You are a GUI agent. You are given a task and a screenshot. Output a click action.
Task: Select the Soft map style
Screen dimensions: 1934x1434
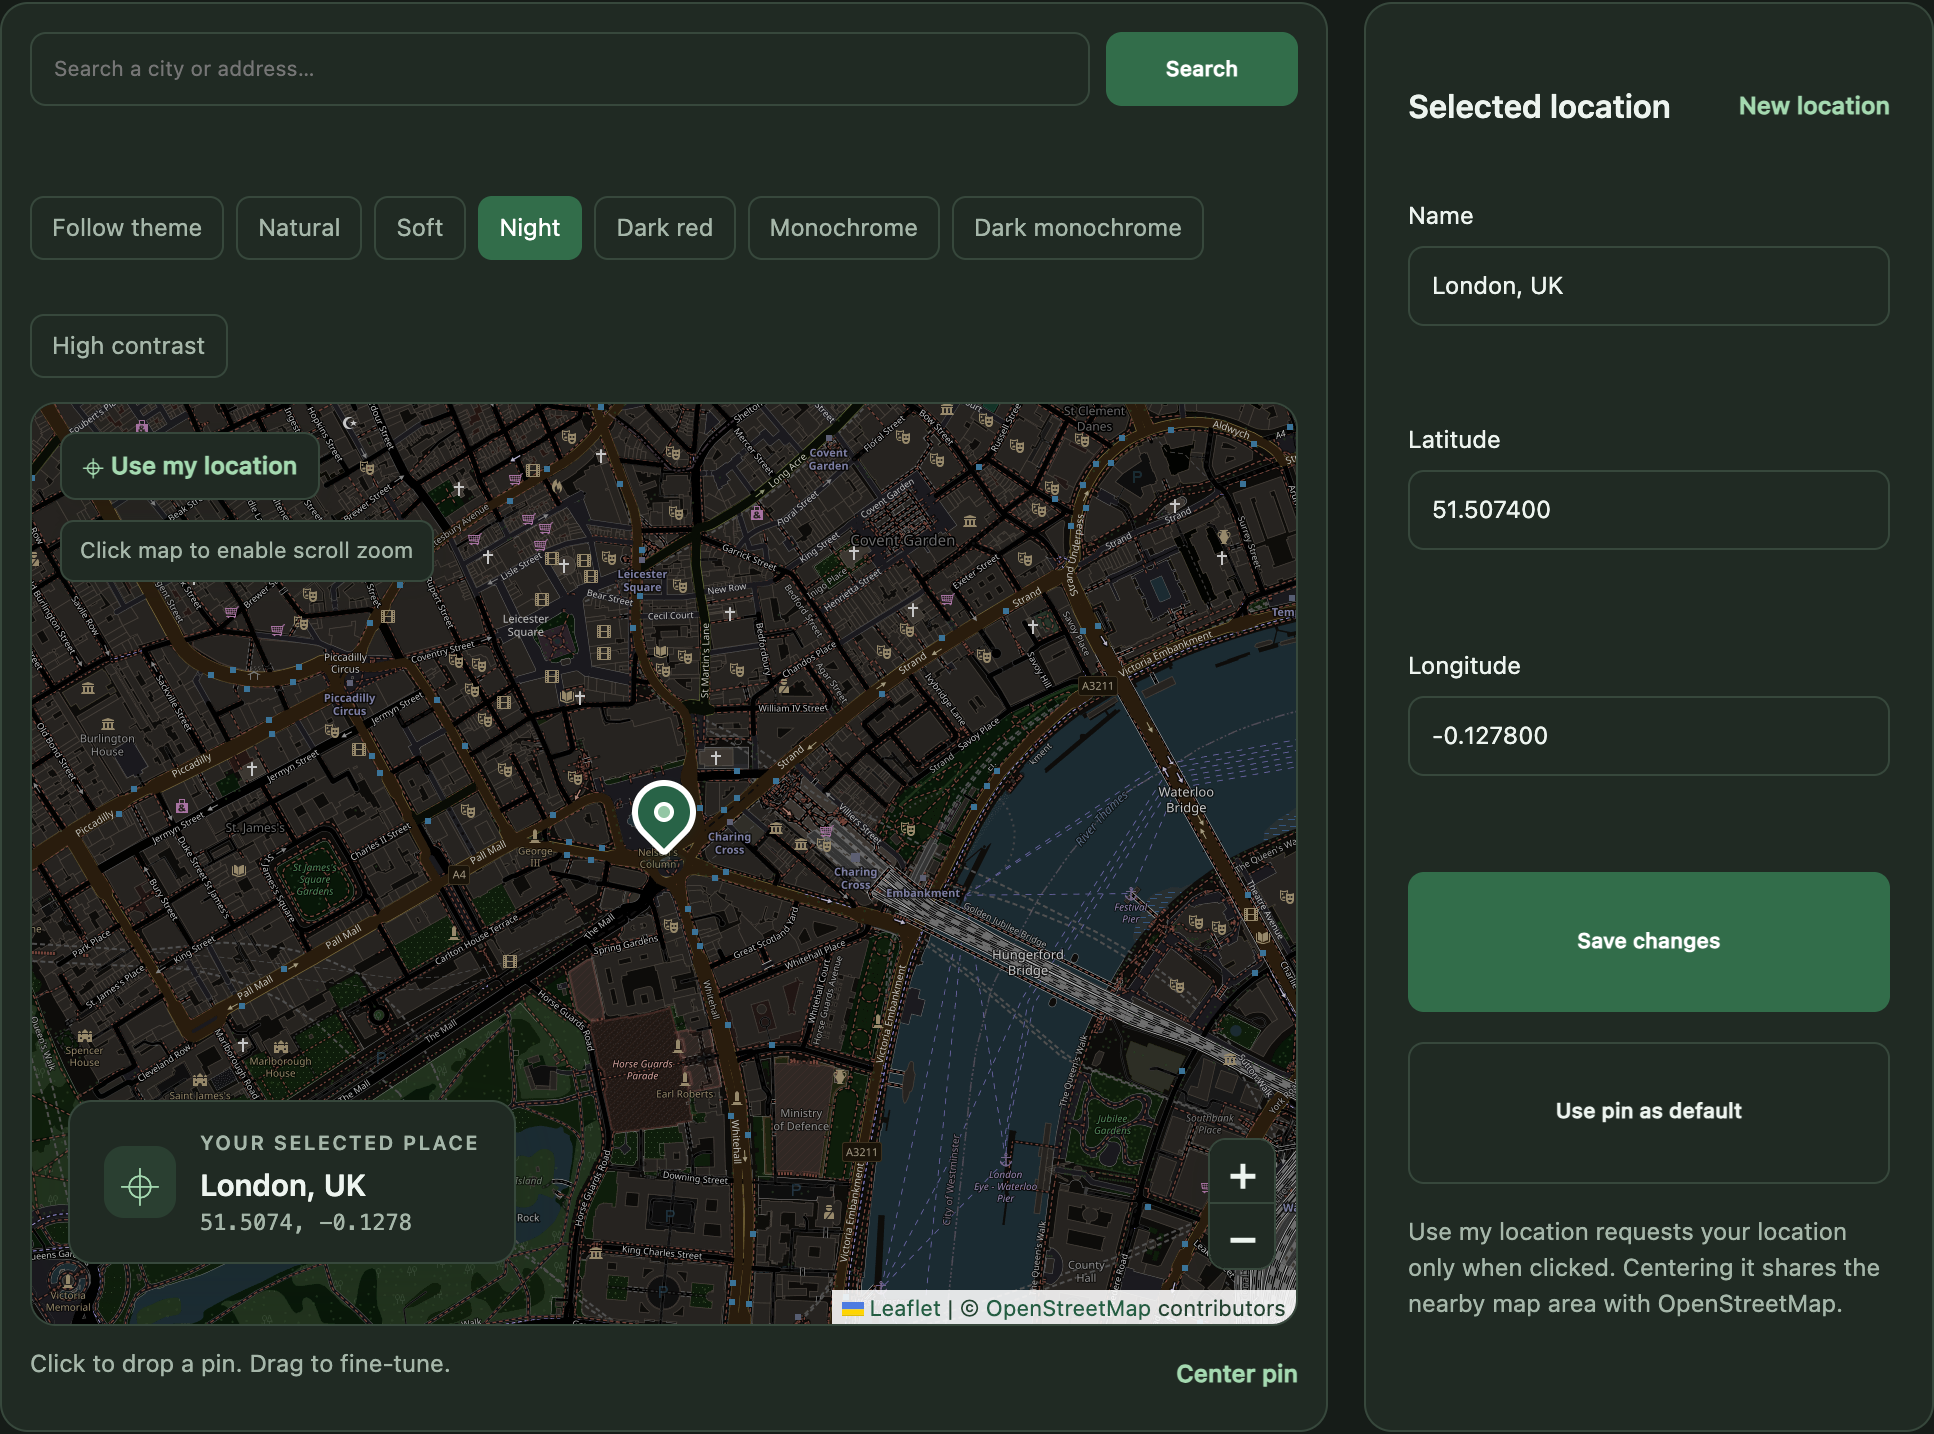pyautogui.click(x=420, y=228)
